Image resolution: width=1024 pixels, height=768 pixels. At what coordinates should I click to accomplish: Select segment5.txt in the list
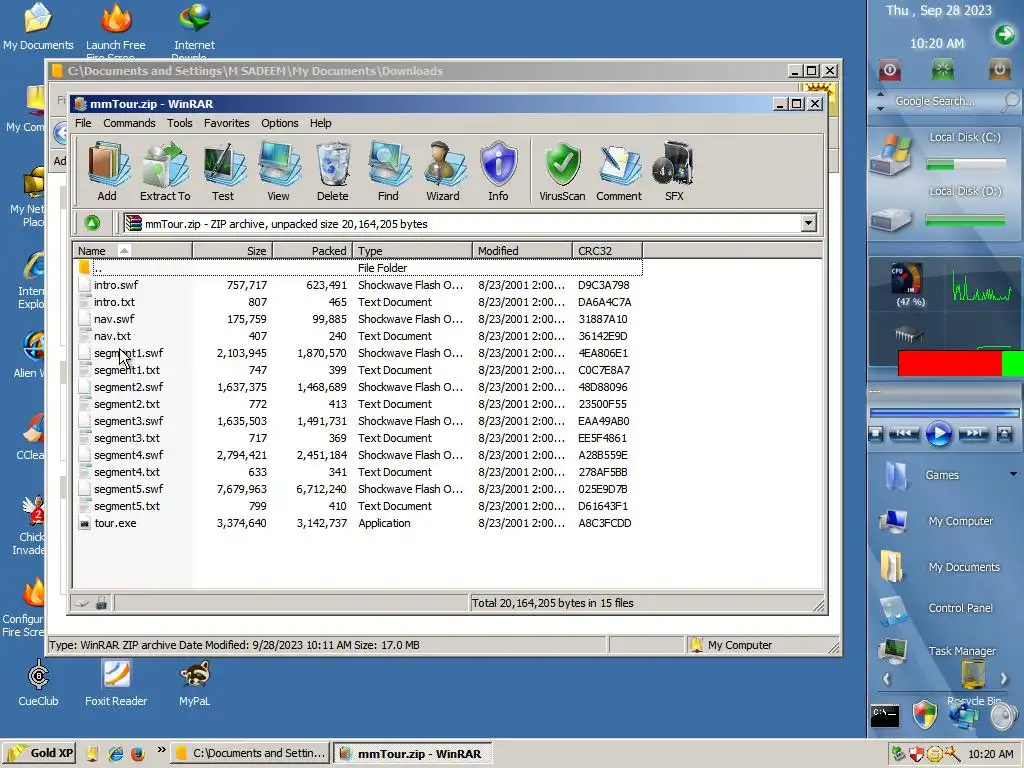tap(358, 505)
